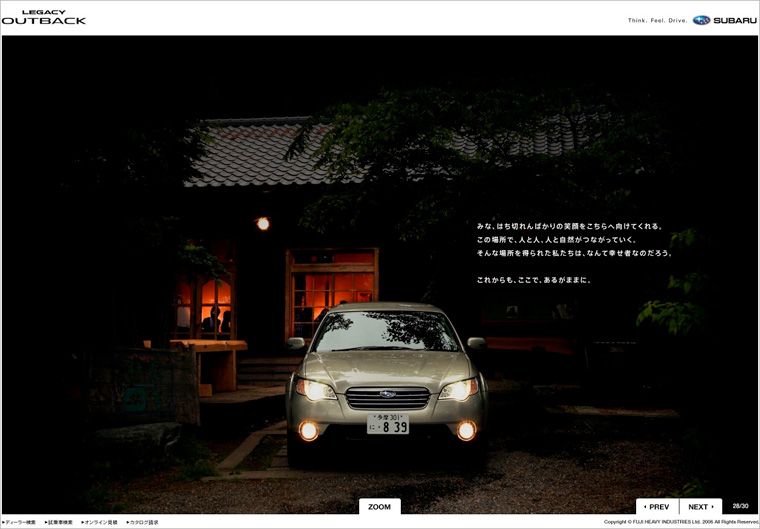
Task: Click the round lantern above the house entrance
Action: point(263,224)
